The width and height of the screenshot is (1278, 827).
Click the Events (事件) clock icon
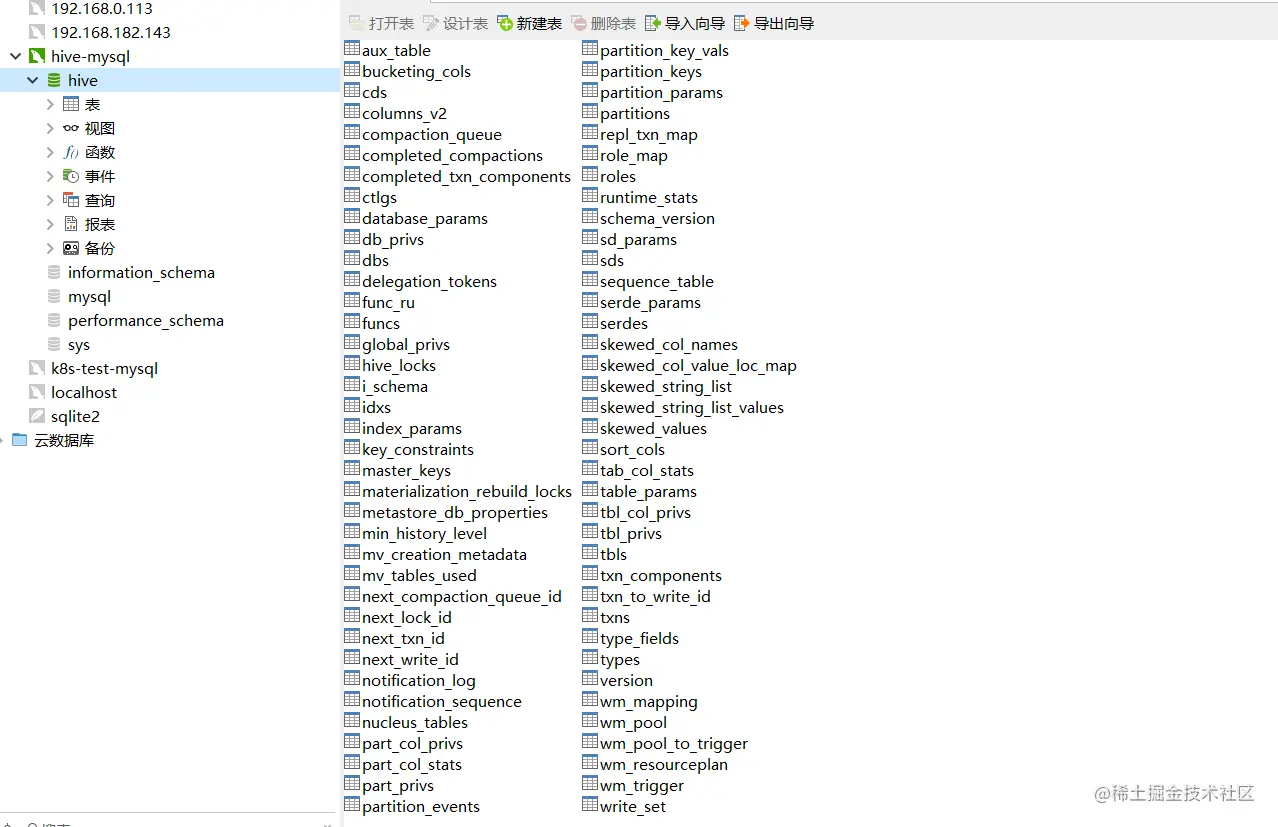(71, 176)
